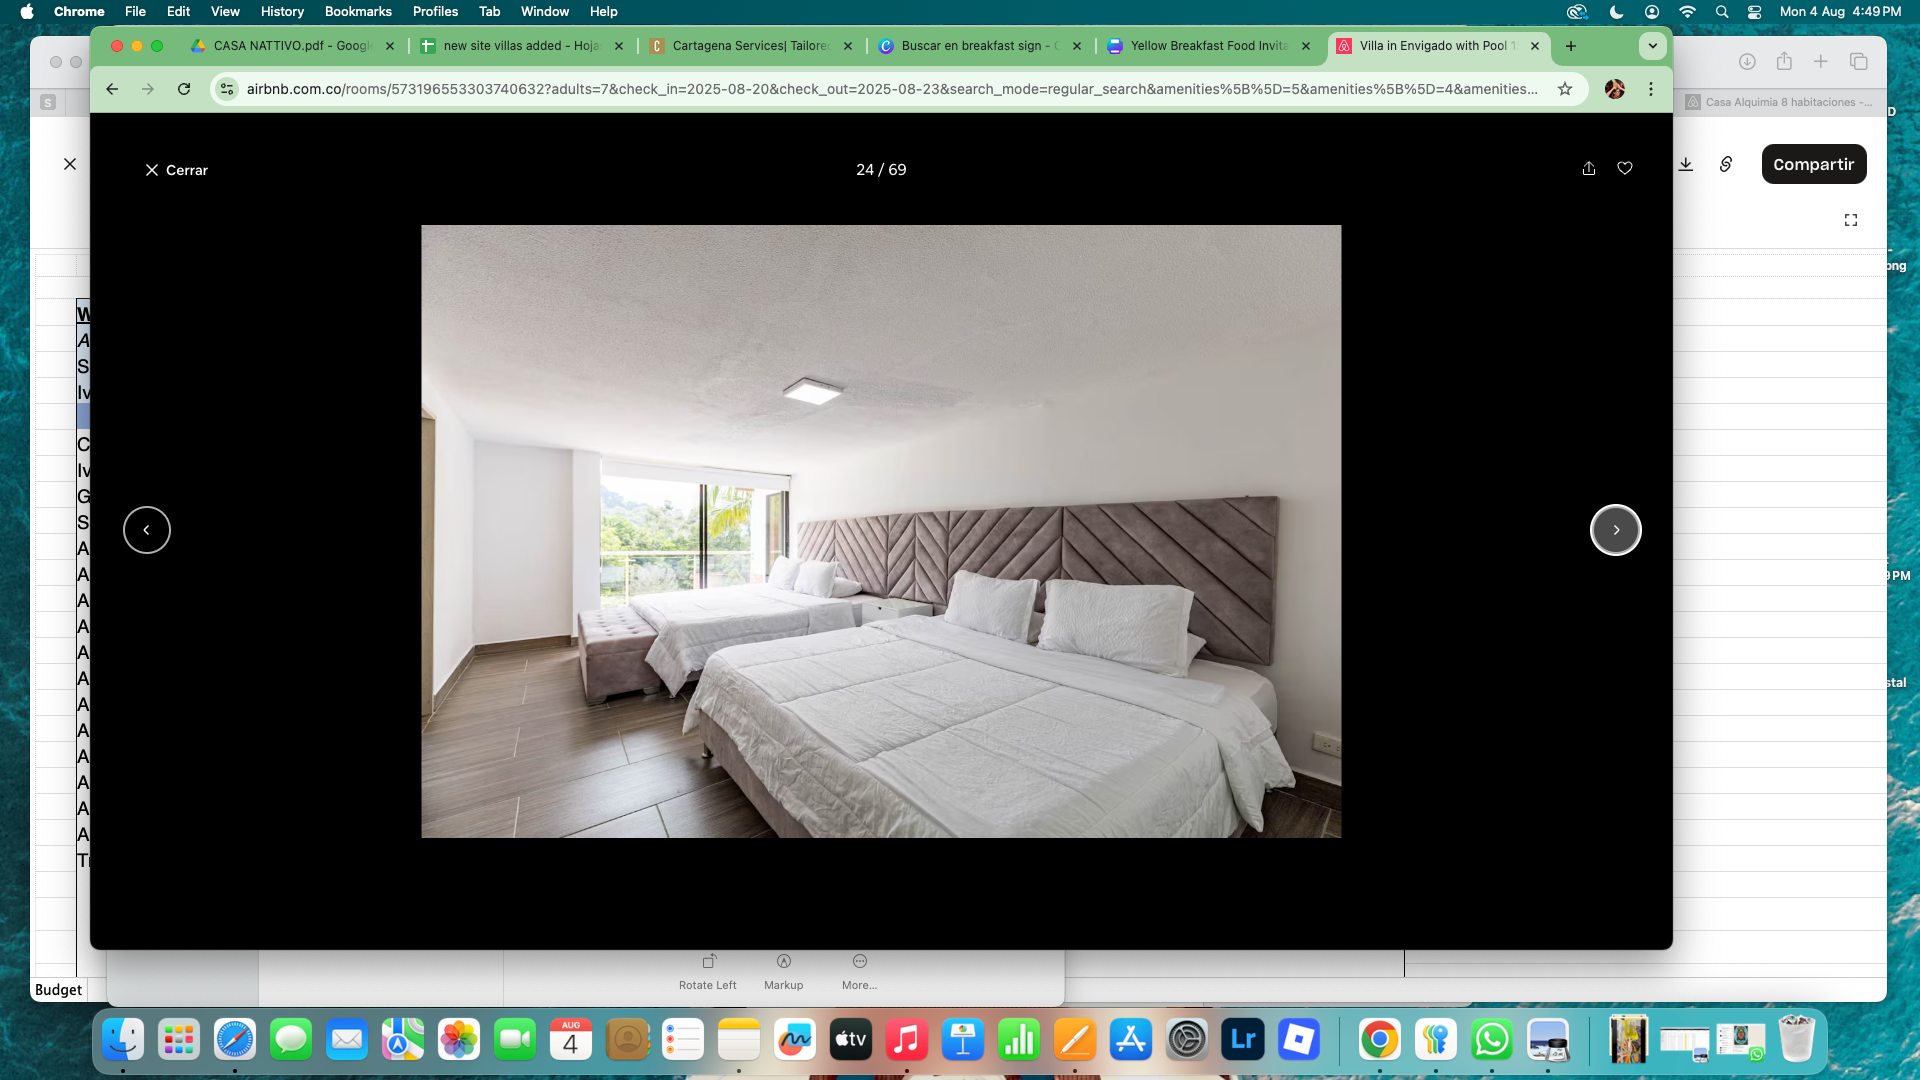
Task: Switch to Cartagena Services tab
Action: [750, 46]
